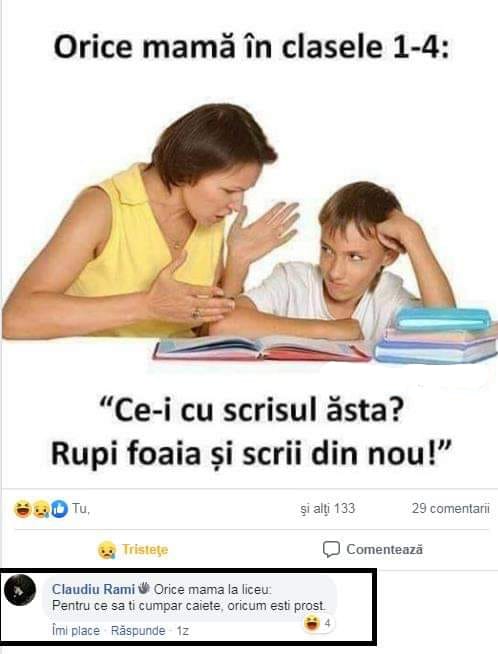
Task: Click the badge icon next to Claudiu Rami
Action: [144, 588]
